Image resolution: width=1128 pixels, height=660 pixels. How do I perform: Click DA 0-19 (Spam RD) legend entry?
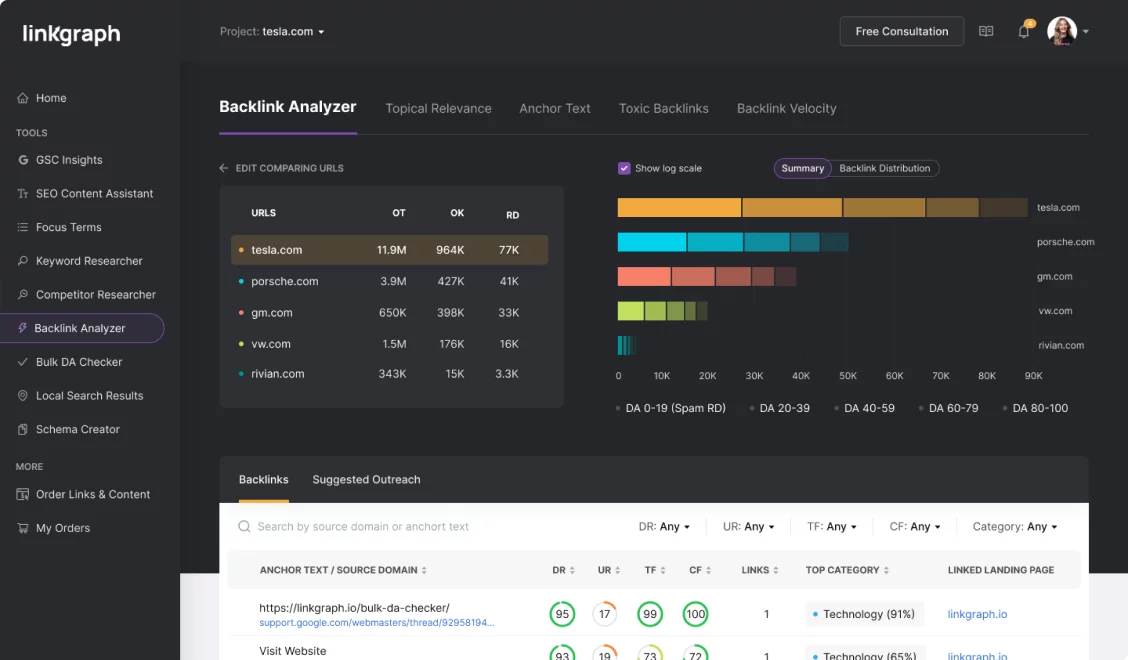coord(670,408)
